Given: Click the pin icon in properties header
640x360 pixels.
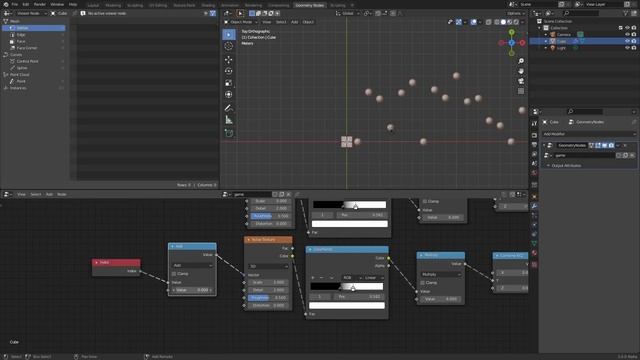Looking at the screenshot, I should [x=634, y=122].
